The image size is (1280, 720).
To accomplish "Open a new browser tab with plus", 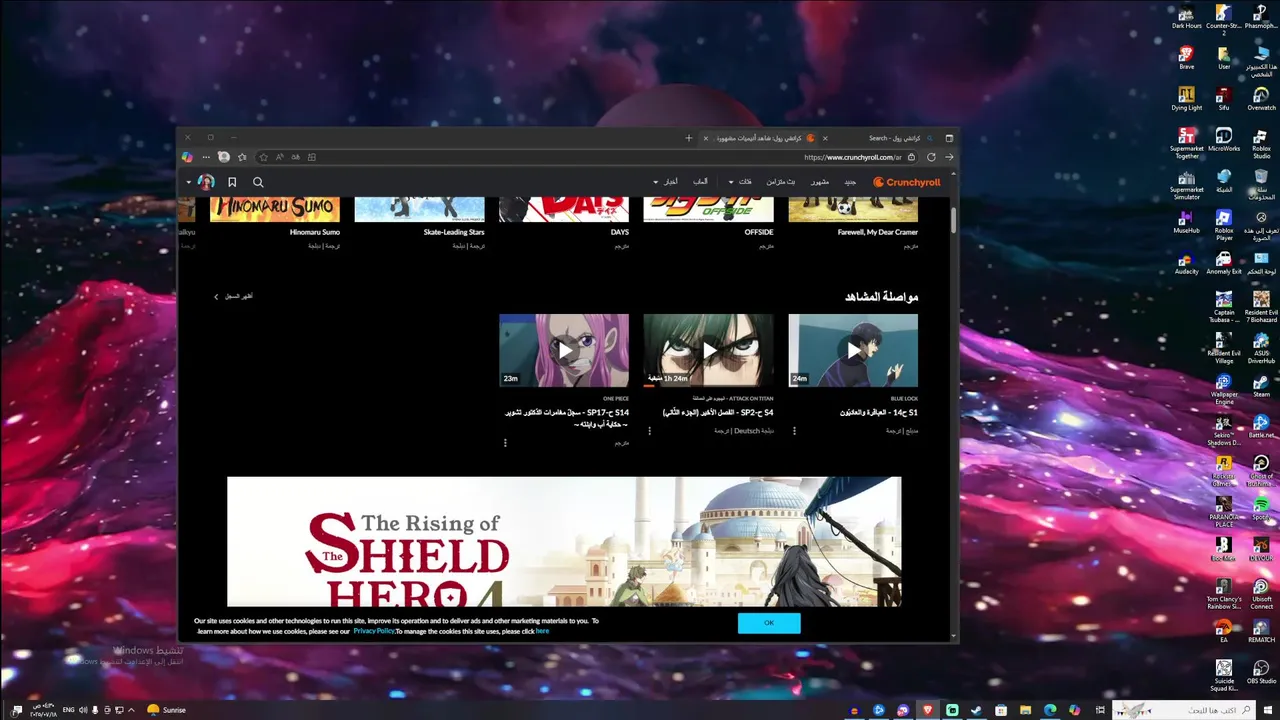I will (688, 138).
